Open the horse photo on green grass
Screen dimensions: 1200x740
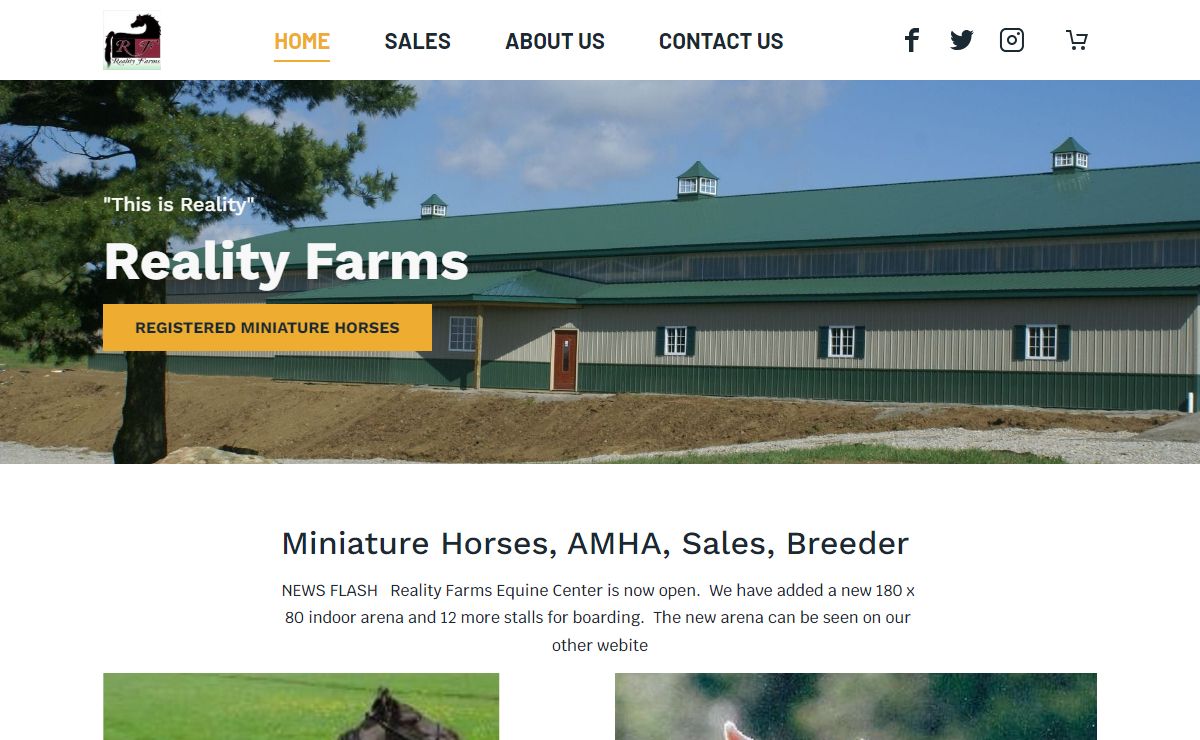(301, 706)
